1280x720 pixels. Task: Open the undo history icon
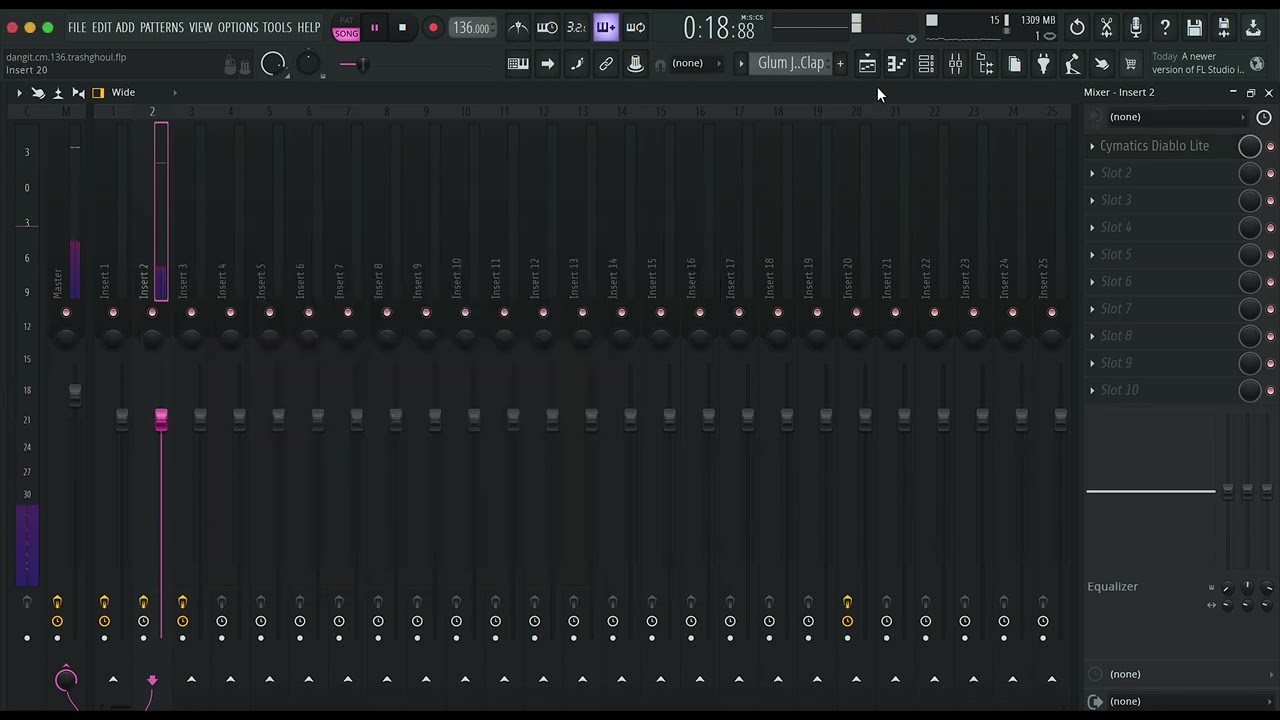[1077, 28]
